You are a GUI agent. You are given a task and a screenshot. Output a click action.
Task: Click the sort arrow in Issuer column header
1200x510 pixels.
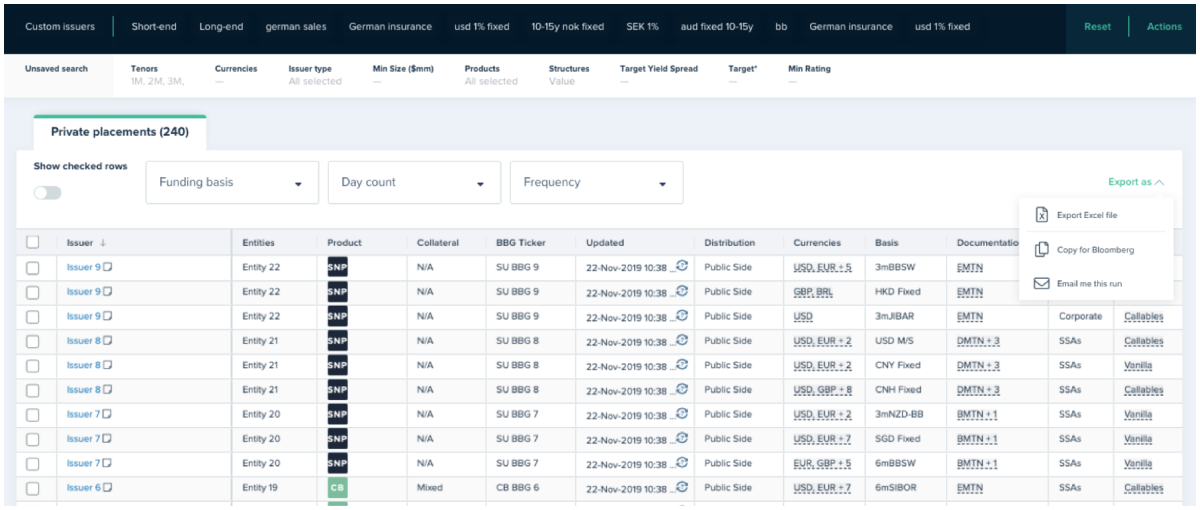tap(102, 243)
